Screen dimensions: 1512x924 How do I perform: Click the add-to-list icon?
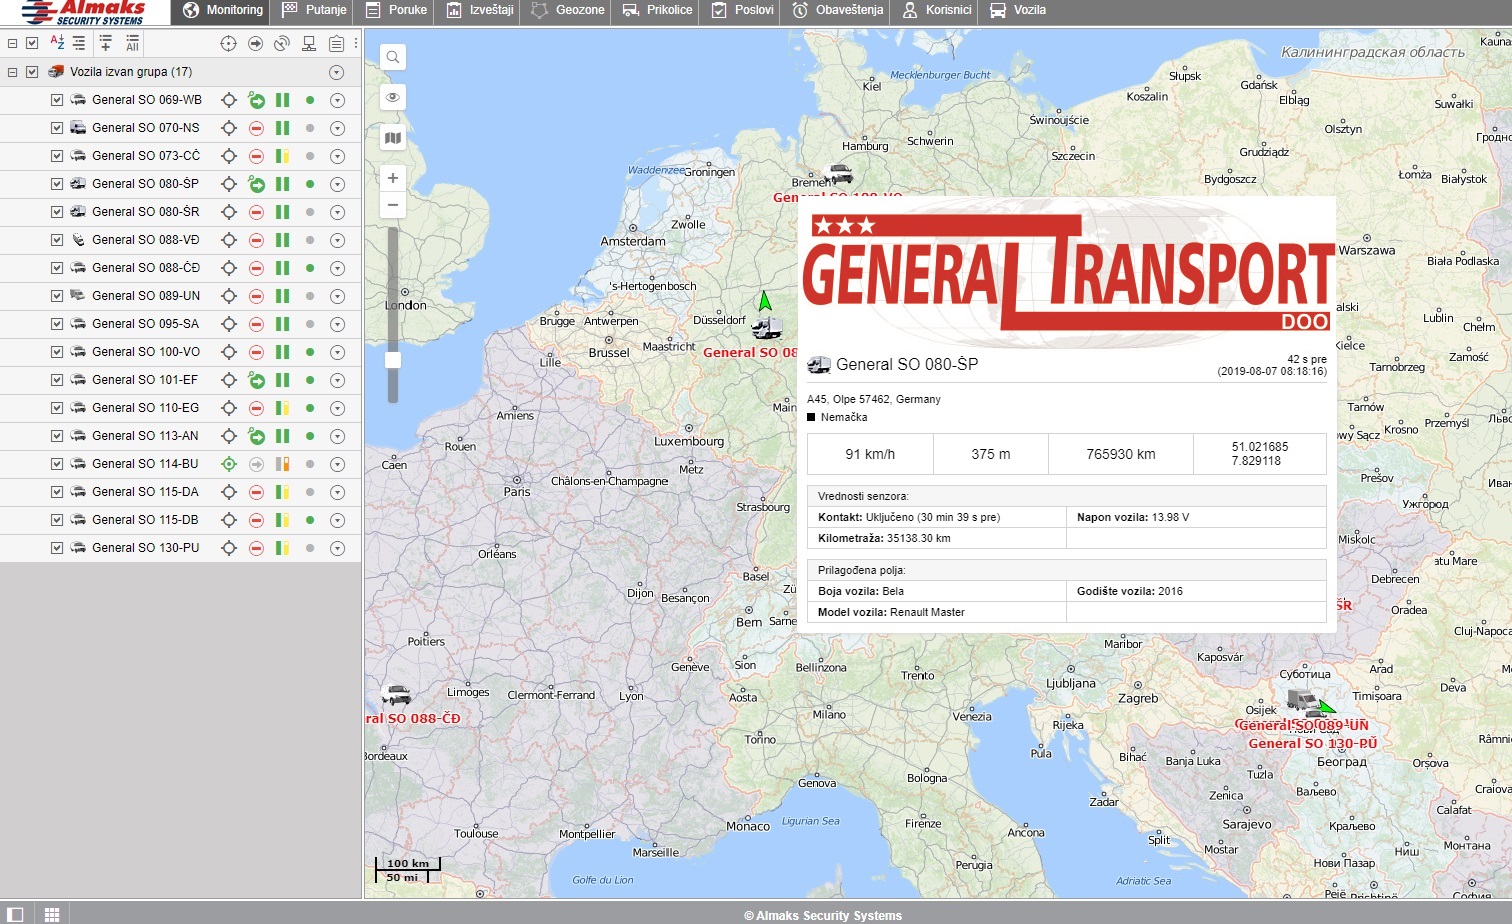pos(105,43)
